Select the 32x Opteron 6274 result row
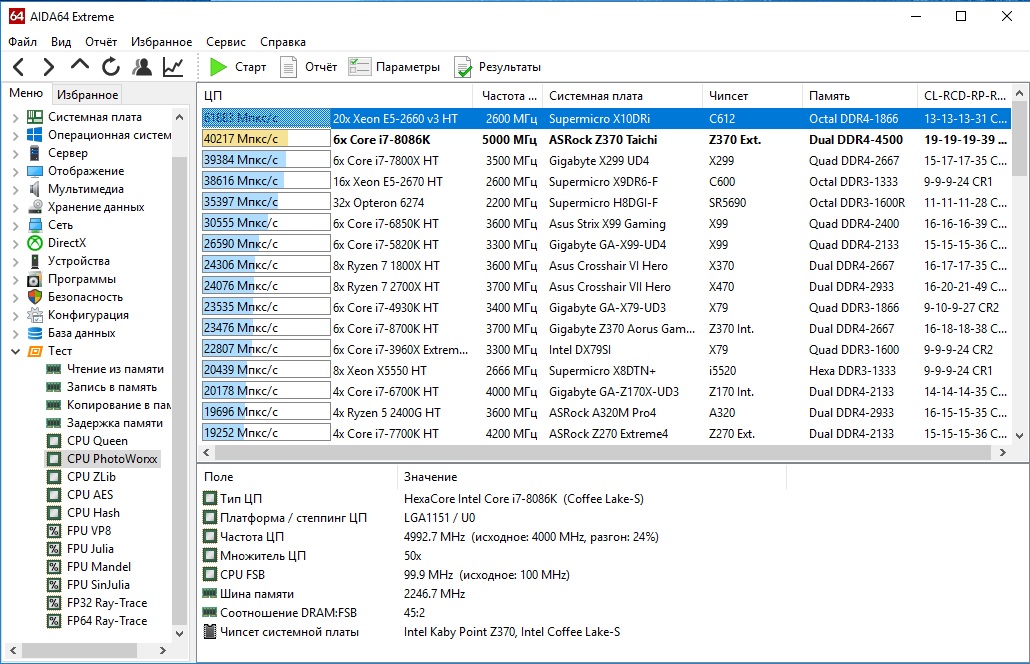Screen dimensions: 1030x664 (x=606, y=202)
